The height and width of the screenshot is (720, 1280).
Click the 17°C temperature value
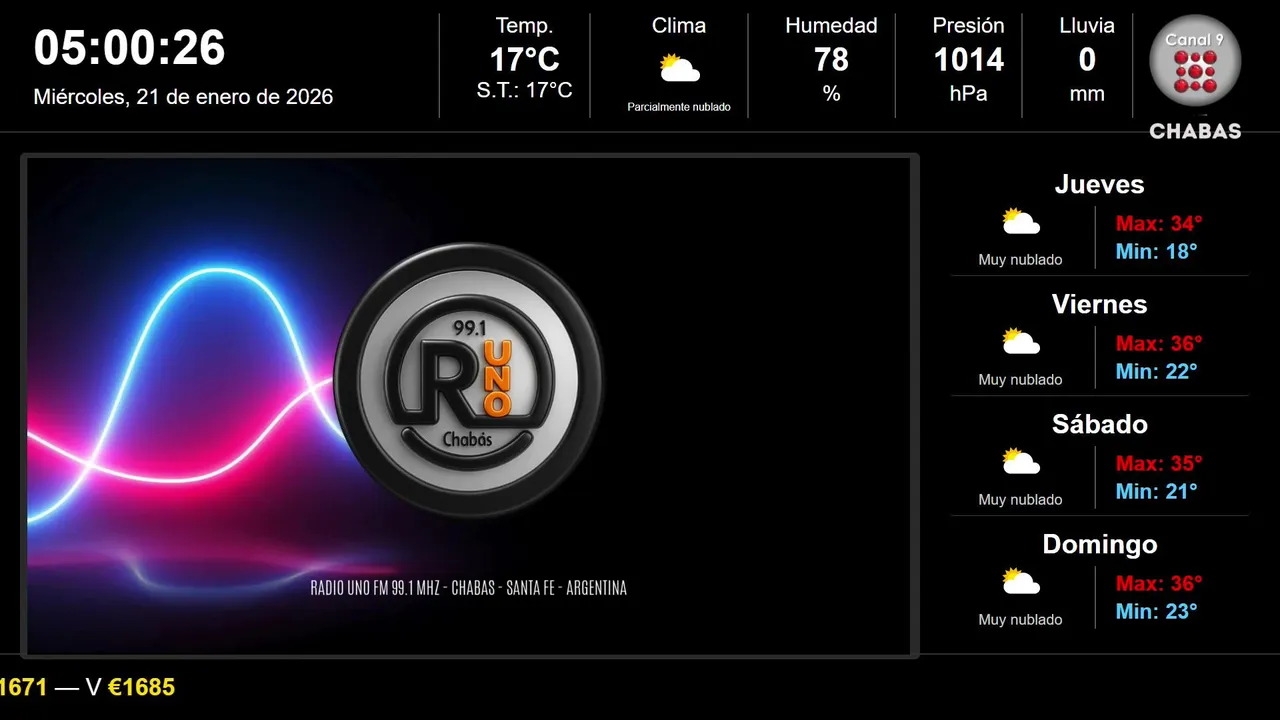click(524, 60)
